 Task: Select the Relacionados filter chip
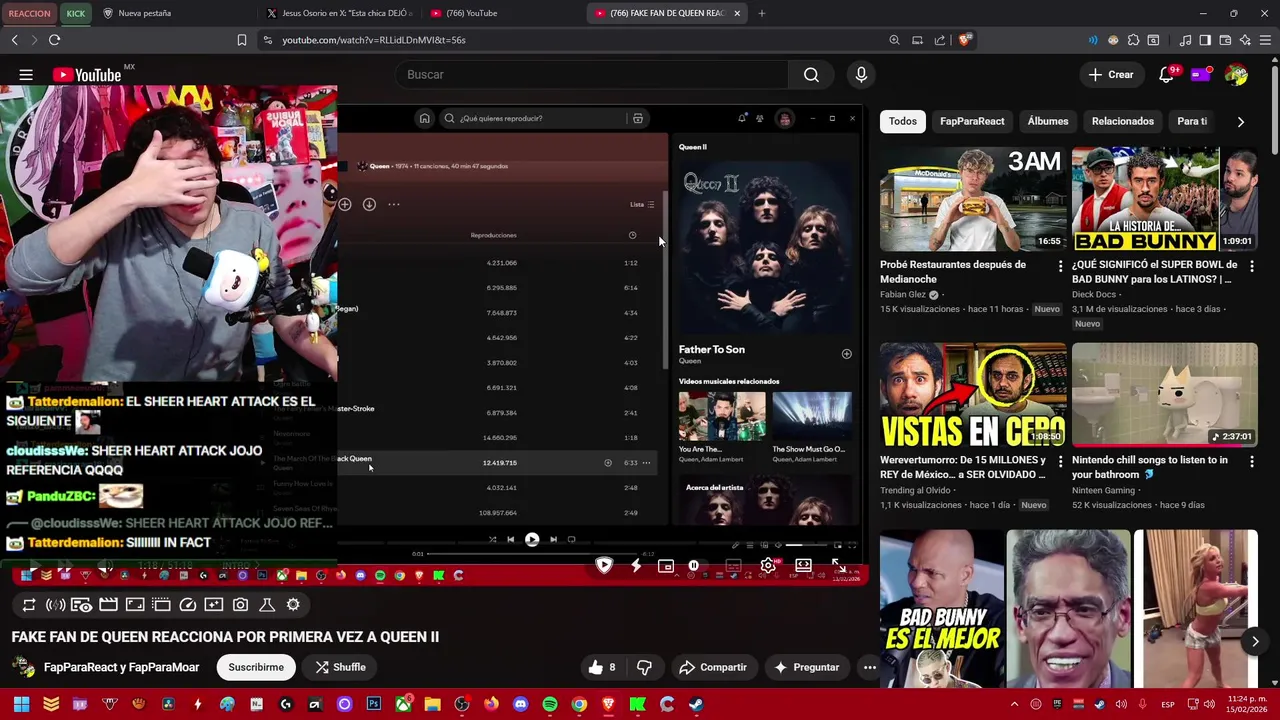pyautogui.click(x=1123, y=121)
